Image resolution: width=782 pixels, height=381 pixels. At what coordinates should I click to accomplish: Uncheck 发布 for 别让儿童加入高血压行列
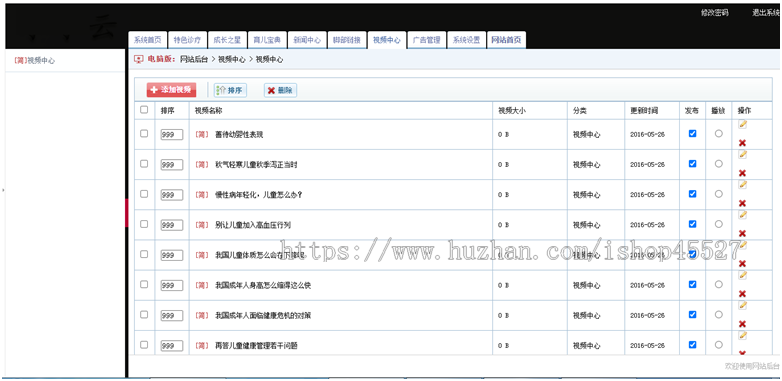pos(692,224)
